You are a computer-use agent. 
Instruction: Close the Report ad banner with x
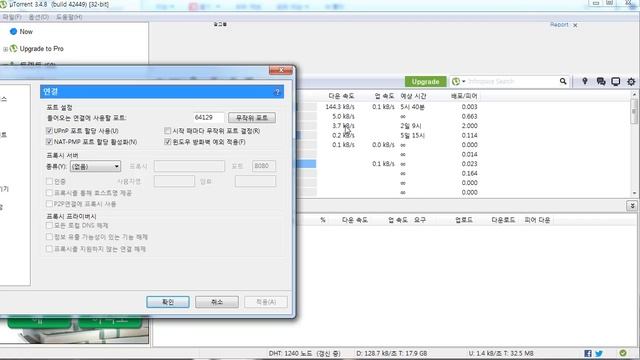pyautogui.click(x=575, y=25)
